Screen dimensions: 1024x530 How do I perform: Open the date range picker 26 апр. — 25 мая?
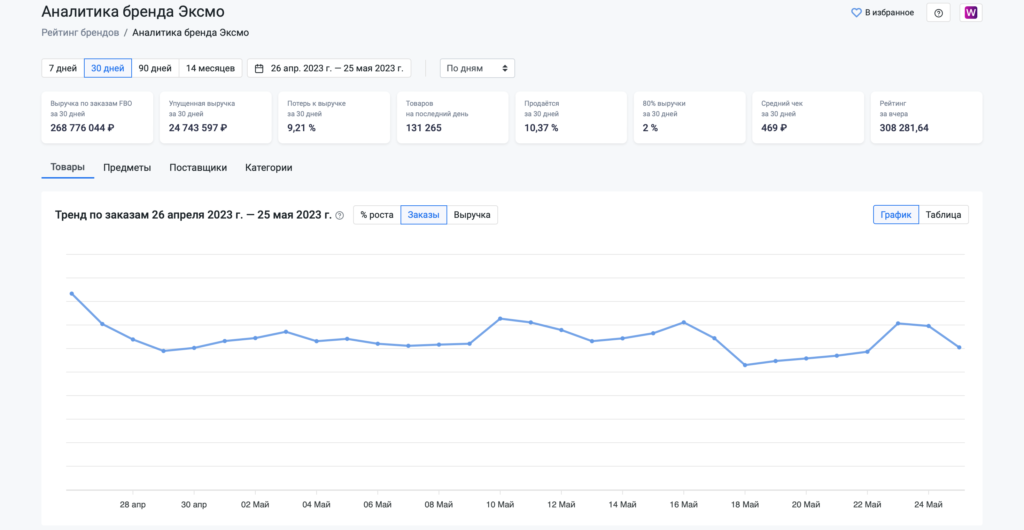tap(329, 68)
